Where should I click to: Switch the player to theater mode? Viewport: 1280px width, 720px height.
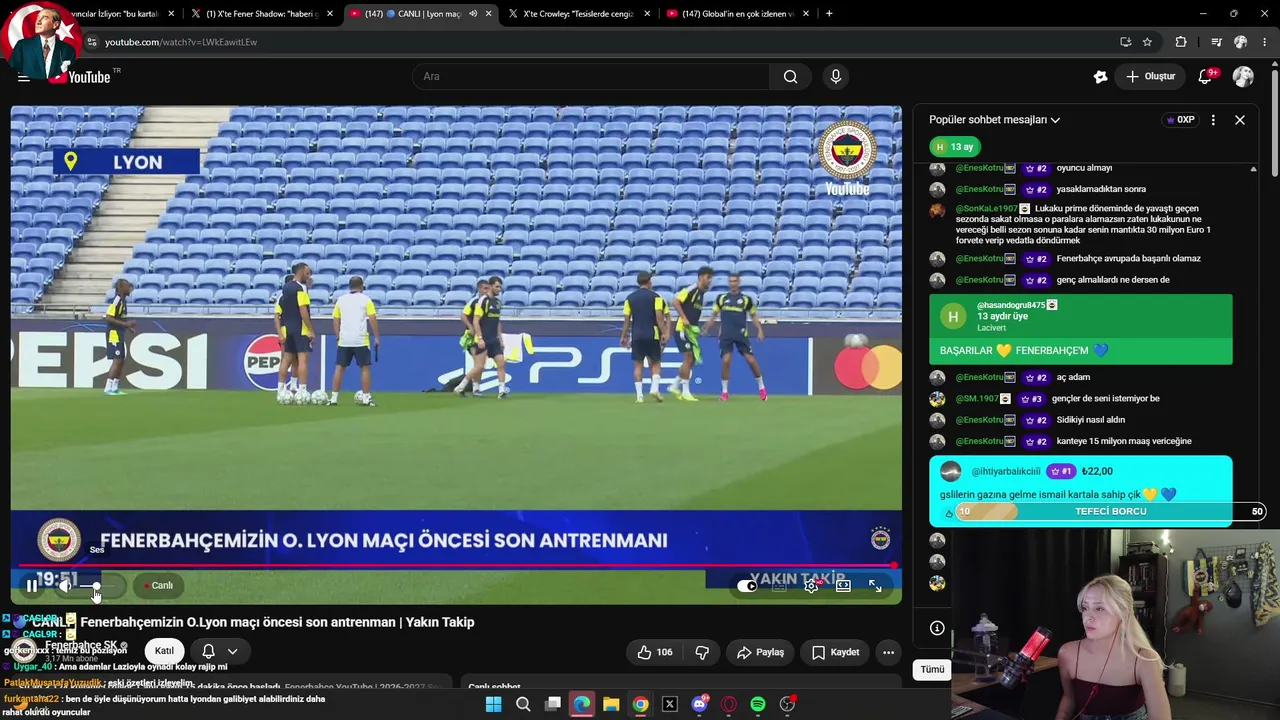coord(843,586)
